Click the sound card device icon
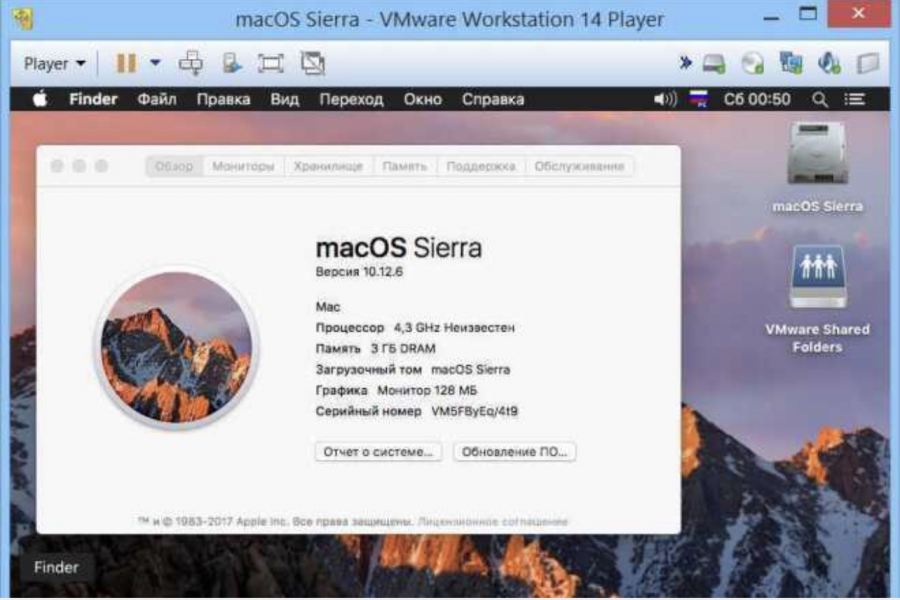 pyautogui.click(x=829, y=63)
